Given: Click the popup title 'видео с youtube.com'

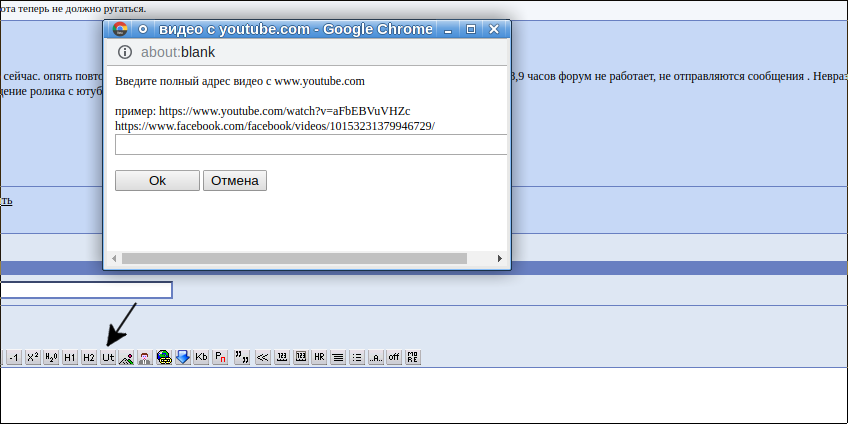Looking at the screenshot, I should [x=234, y=29].
